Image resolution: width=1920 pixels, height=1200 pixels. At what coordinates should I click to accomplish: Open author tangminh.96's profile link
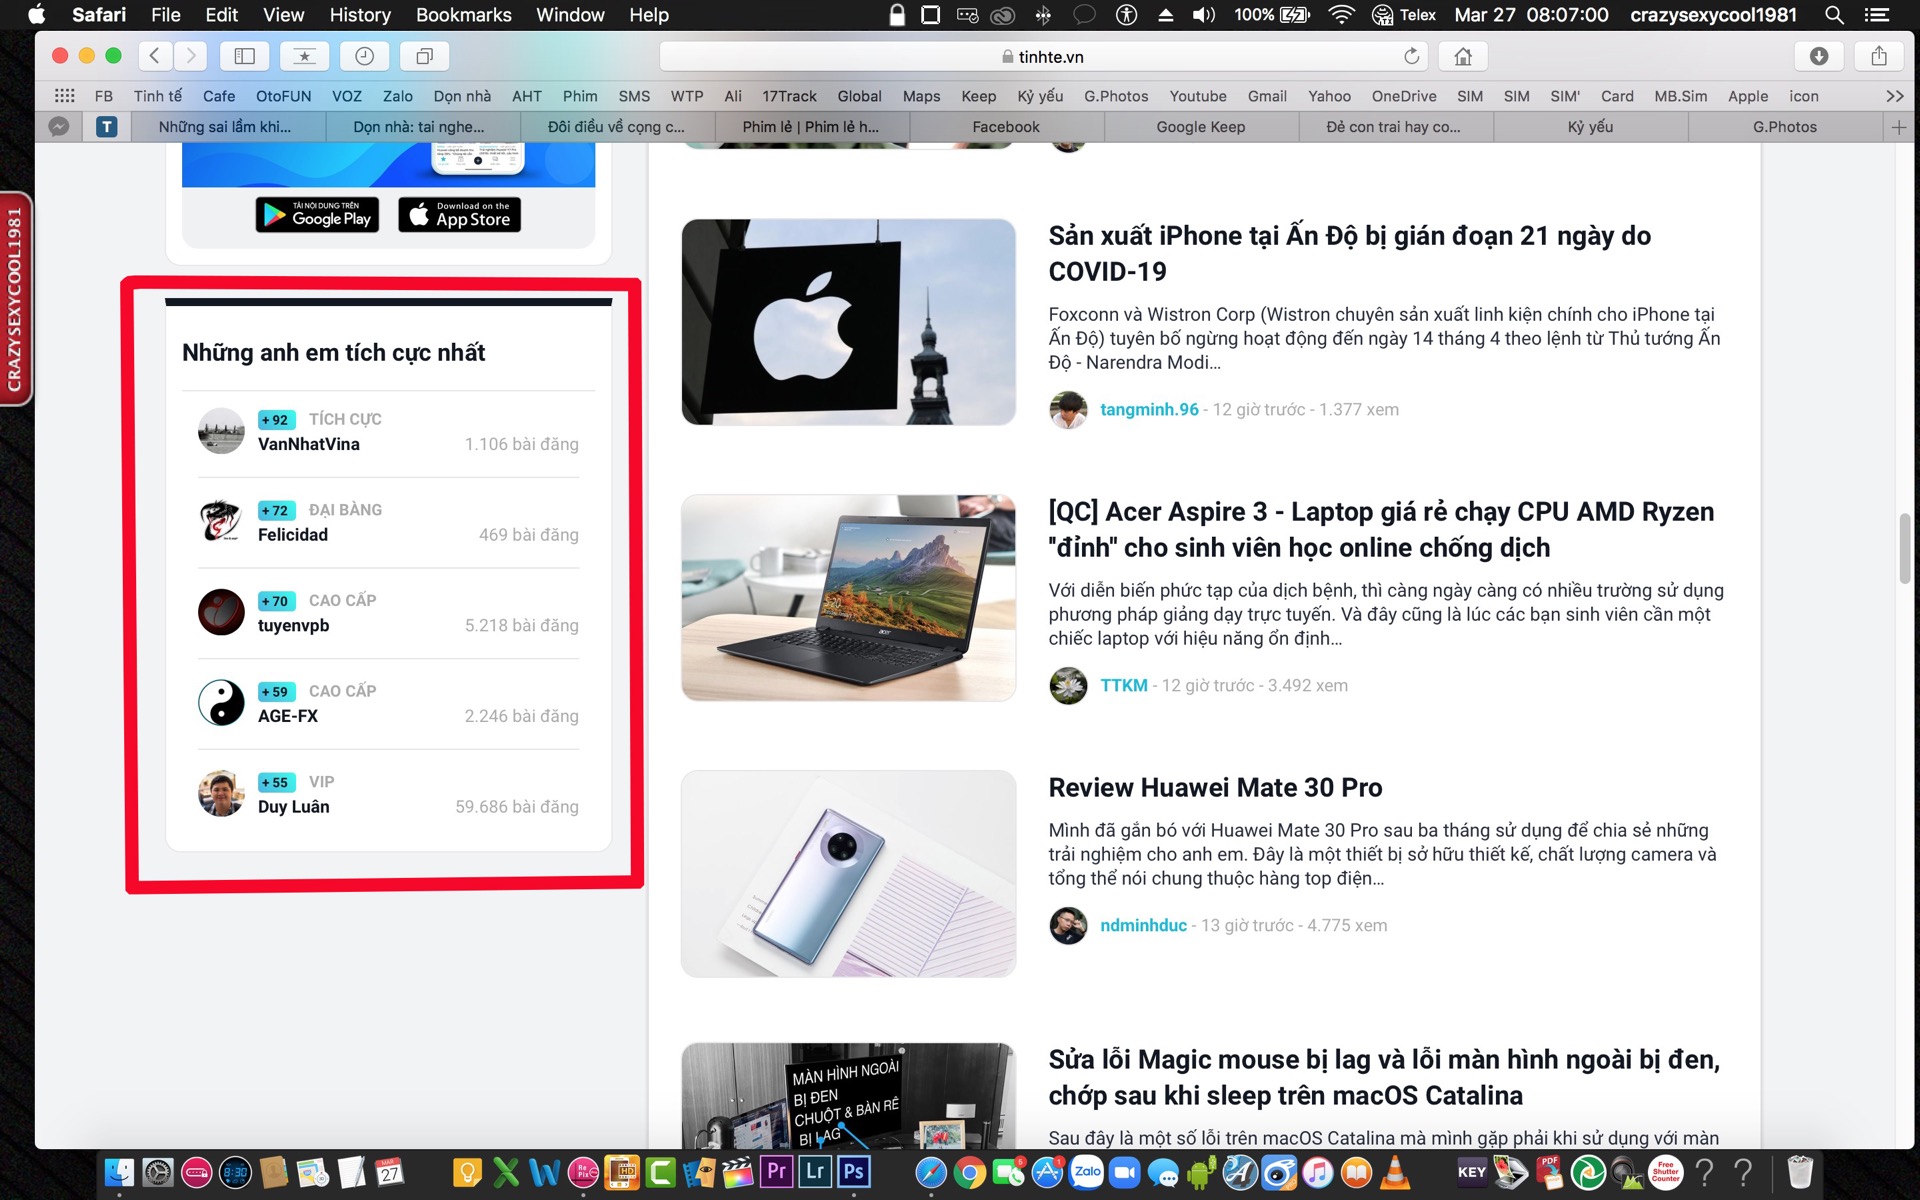(x=1149, y=410)
